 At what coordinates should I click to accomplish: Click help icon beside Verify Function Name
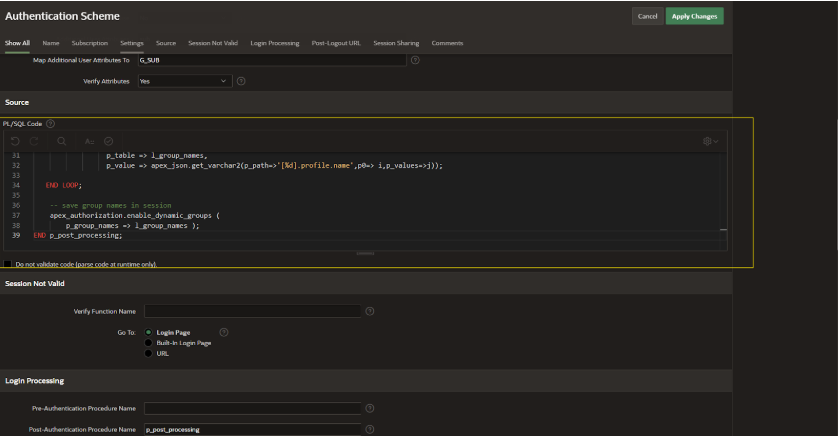coord(370,311)
